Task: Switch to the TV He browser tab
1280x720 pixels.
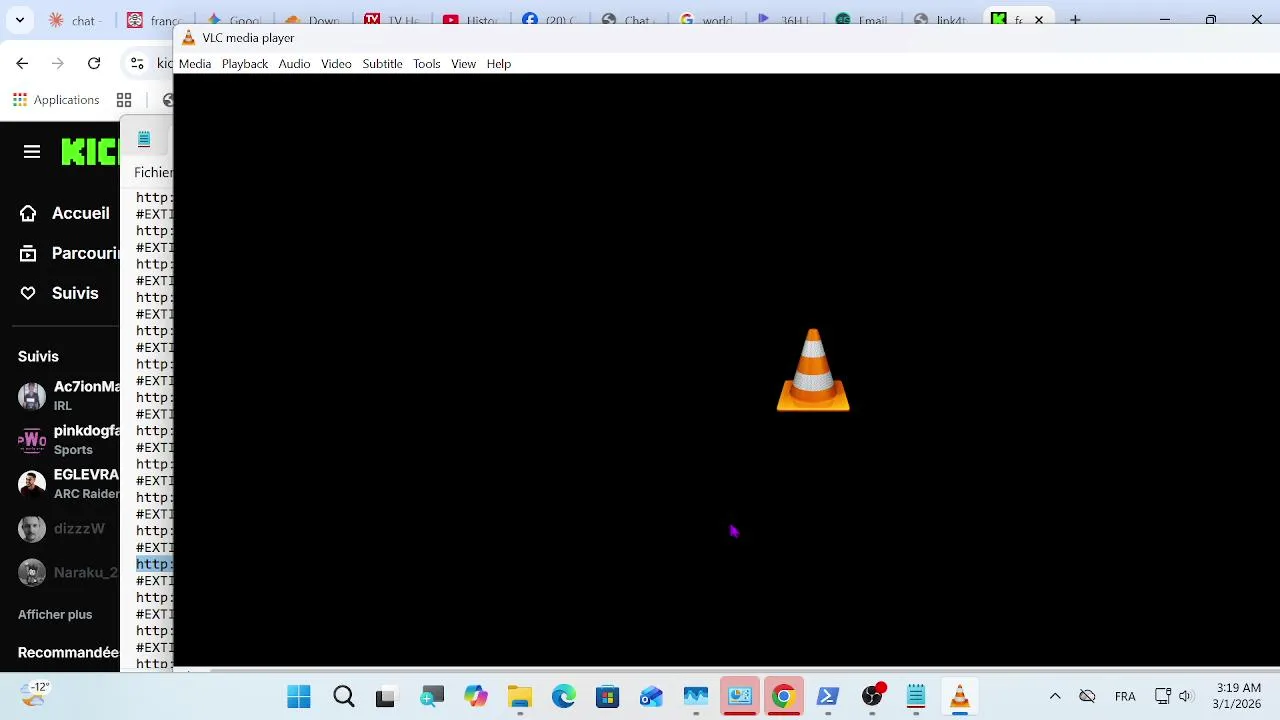Action: [x=391, y=20]
